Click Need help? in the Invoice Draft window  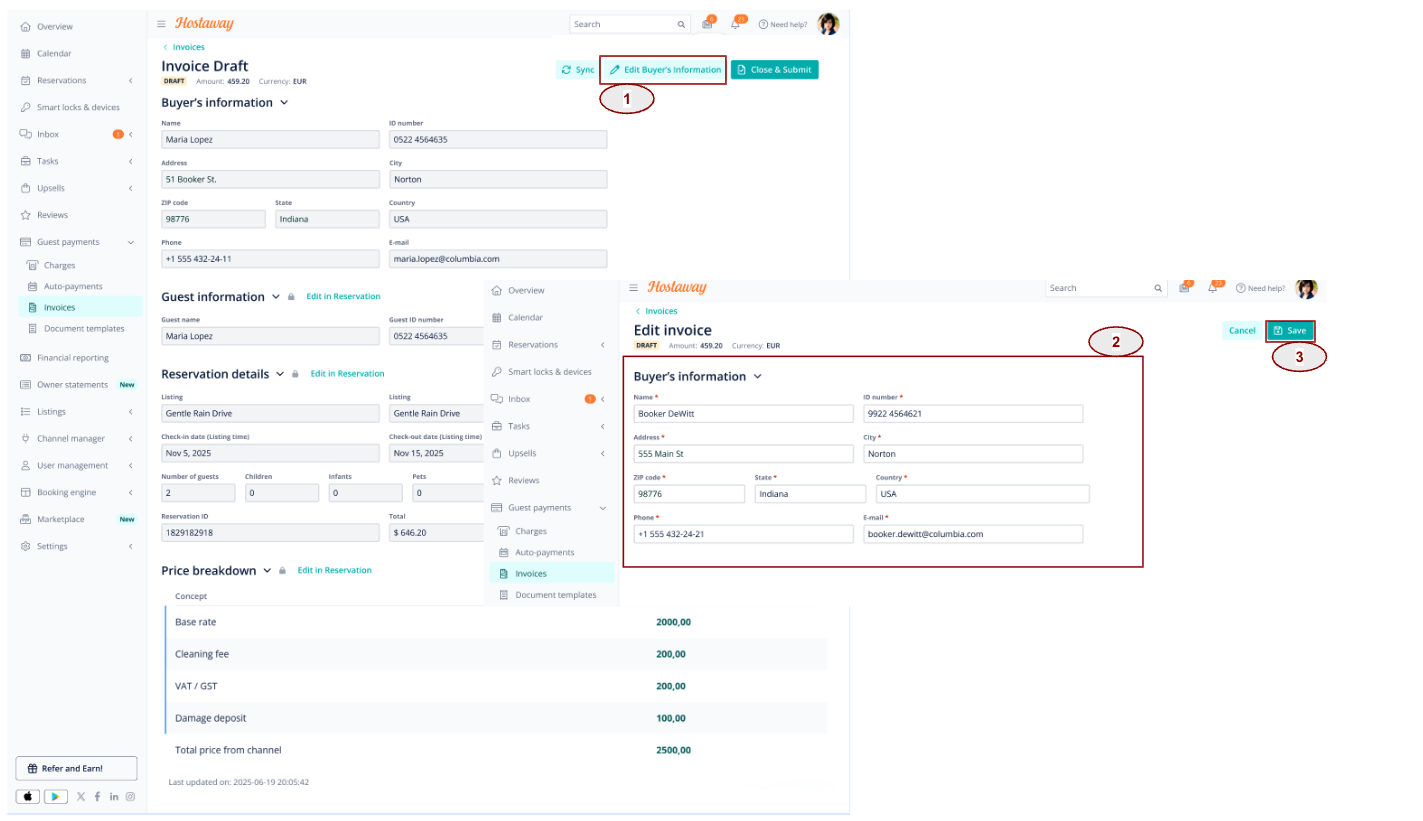pyautogui.click(x=783, y=24)
